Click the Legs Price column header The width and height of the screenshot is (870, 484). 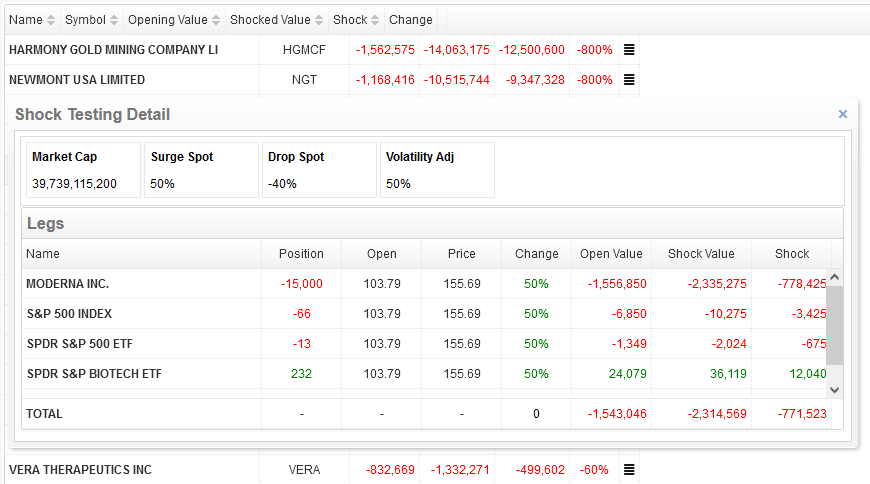pos(462,254)
